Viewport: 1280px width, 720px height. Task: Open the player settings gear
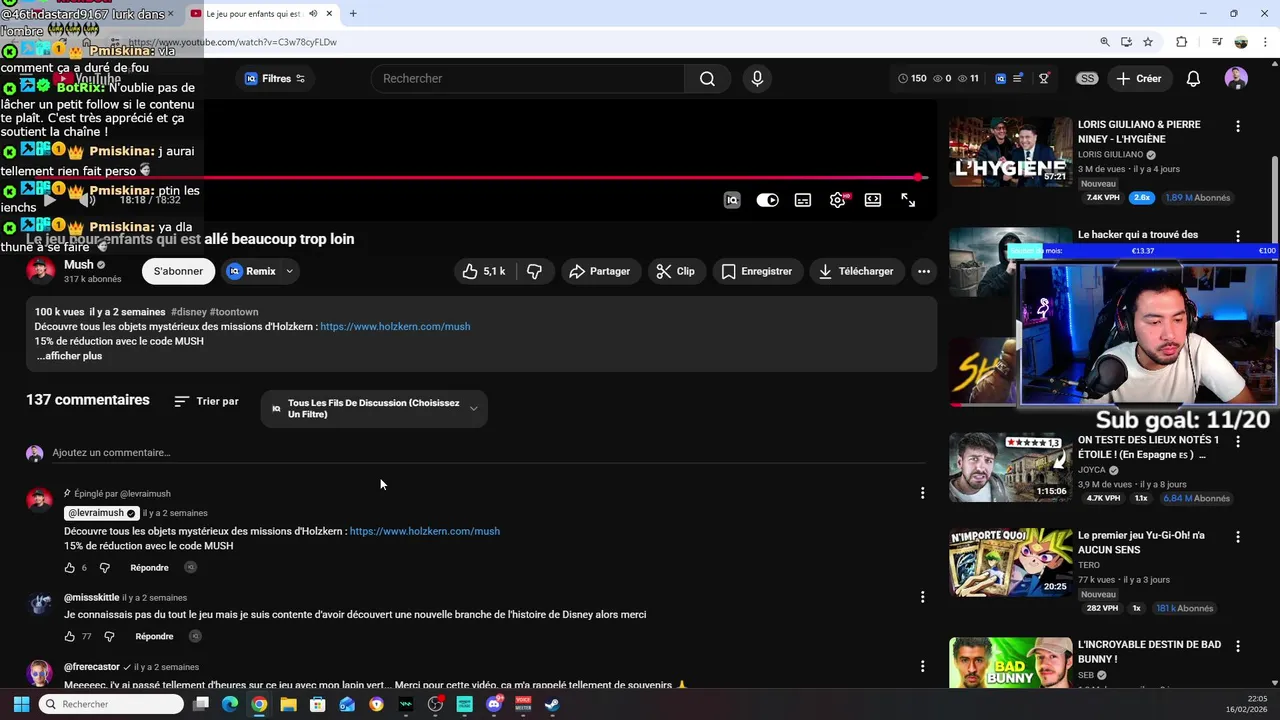[838, 200]
